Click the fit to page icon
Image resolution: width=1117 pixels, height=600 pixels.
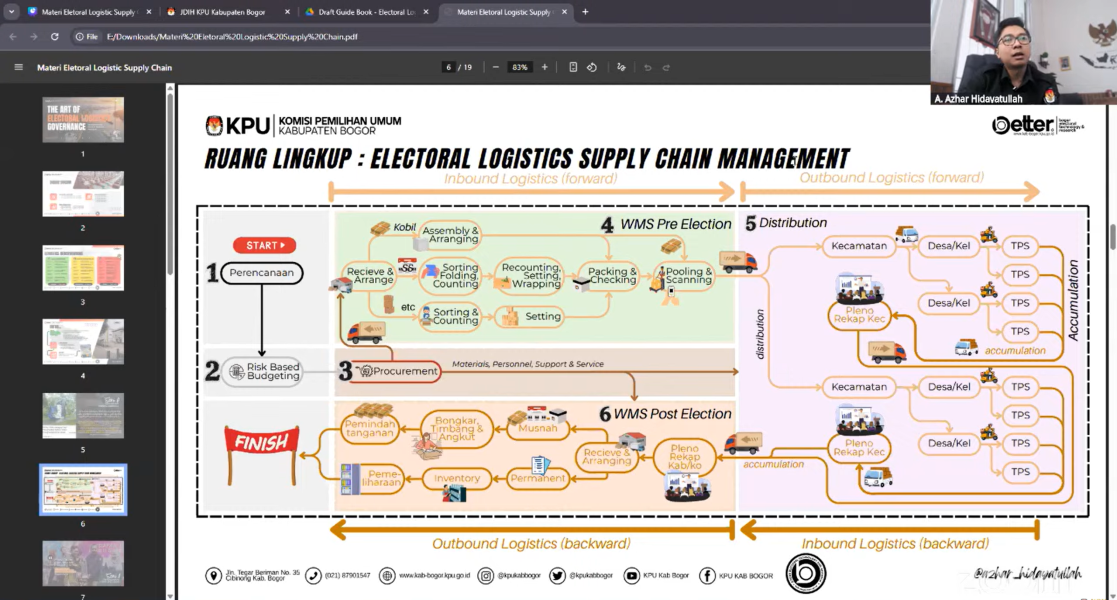(x=573, y=67)
